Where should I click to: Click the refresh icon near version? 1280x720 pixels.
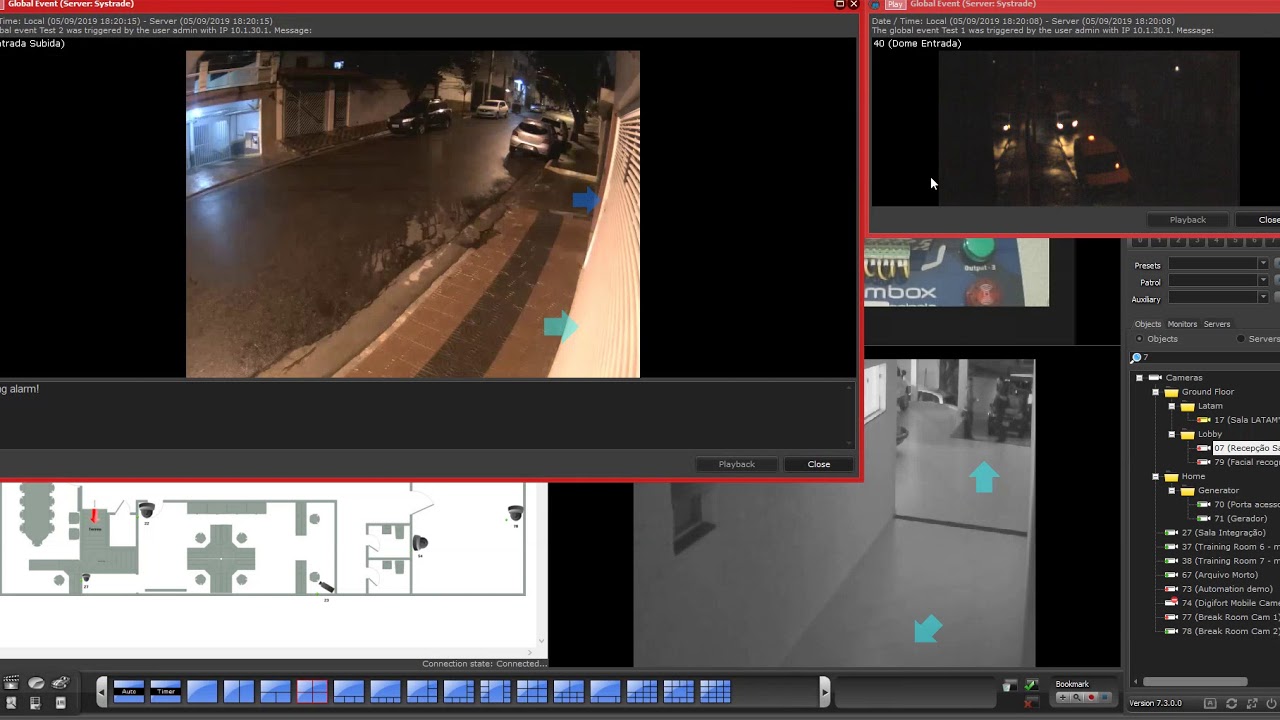coord(1231,704)
